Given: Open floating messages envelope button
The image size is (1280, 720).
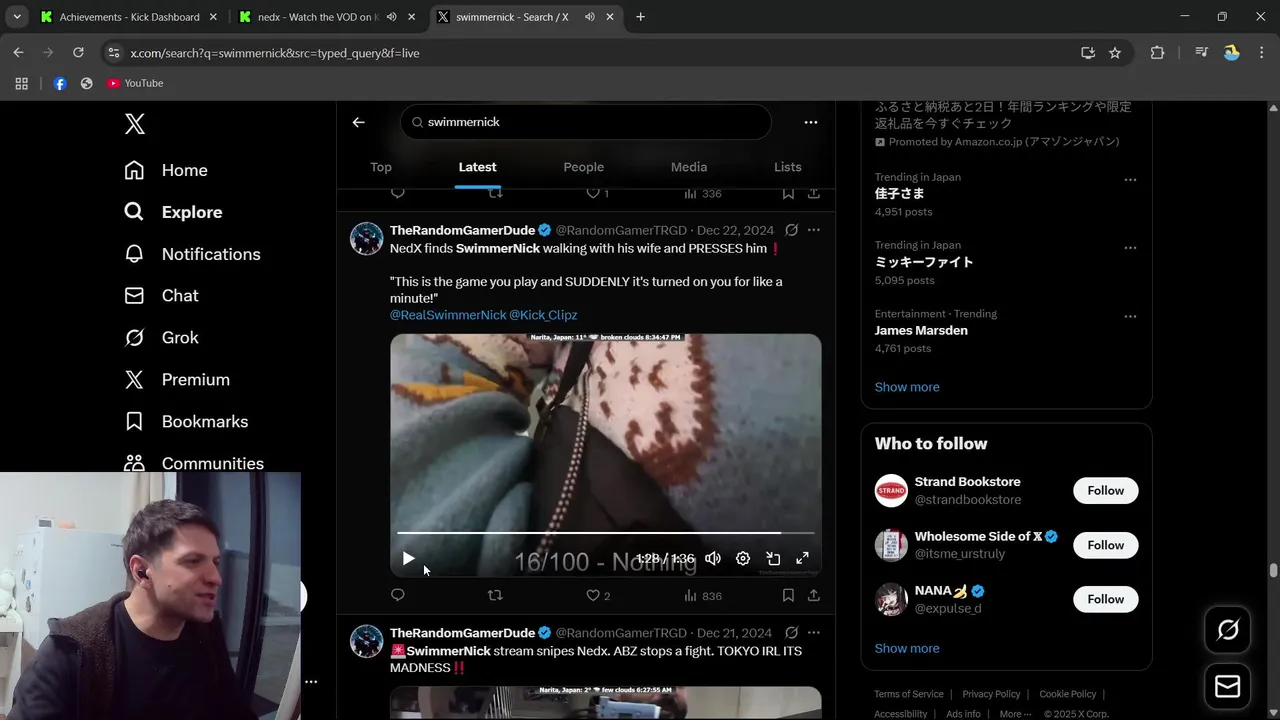Looking at the screenshot, I should click(x=1228, y=687).
